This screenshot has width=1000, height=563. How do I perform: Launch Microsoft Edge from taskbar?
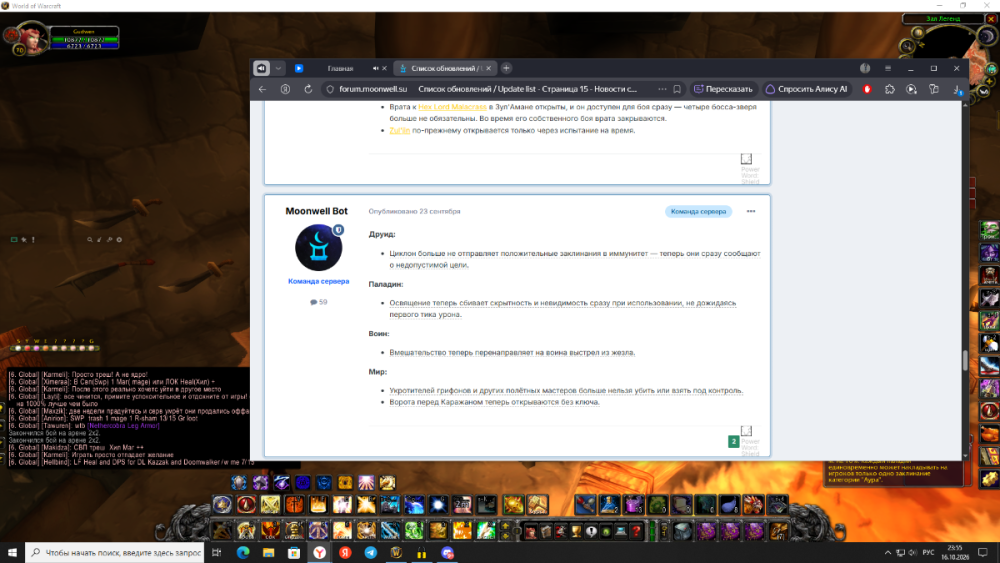coord(243,553)
